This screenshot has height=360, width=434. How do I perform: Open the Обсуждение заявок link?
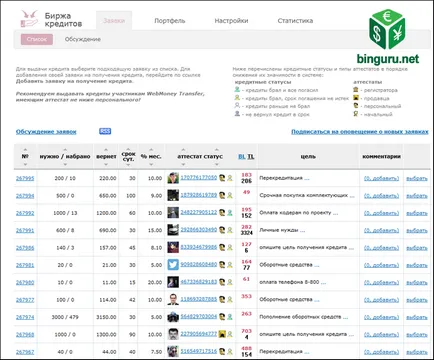coord(46,132)
